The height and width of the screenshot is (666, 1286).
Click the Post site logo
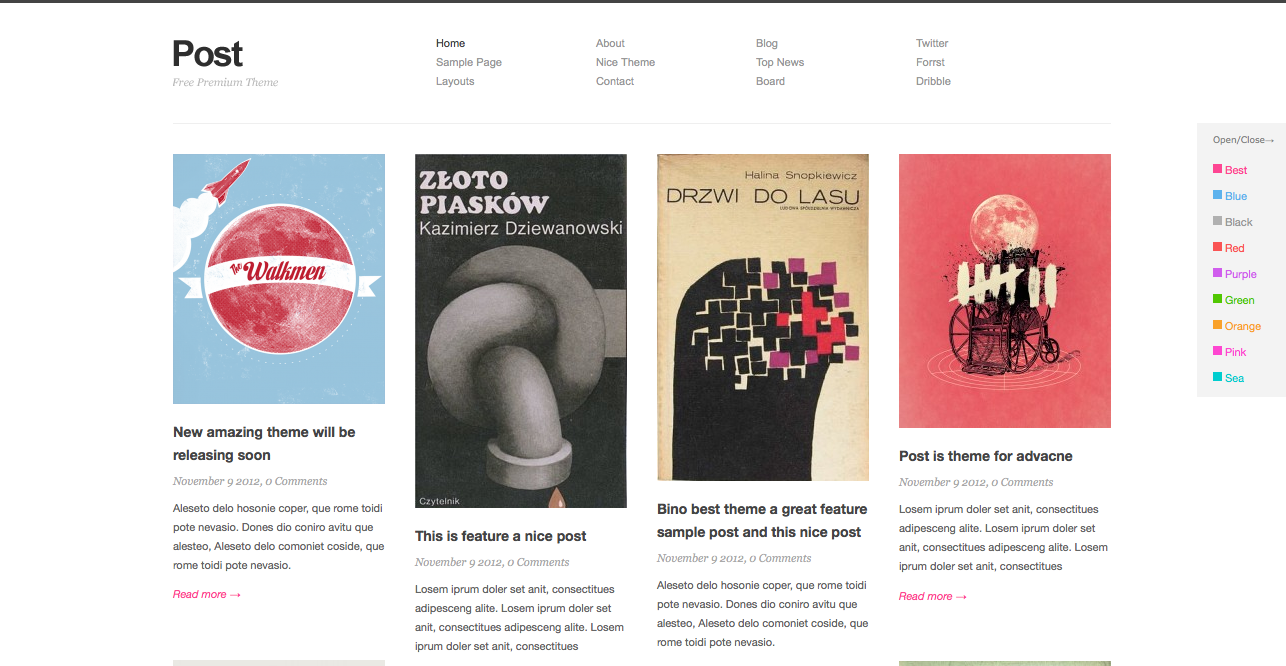[x=207, y=53]
